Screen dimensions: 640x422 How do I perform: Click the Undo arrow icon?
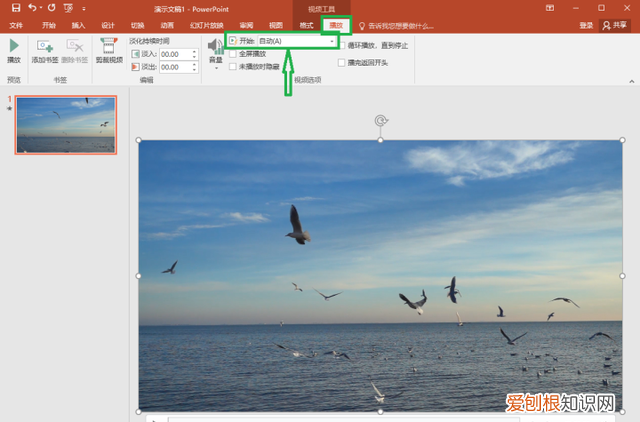click(x=32, y=8)
